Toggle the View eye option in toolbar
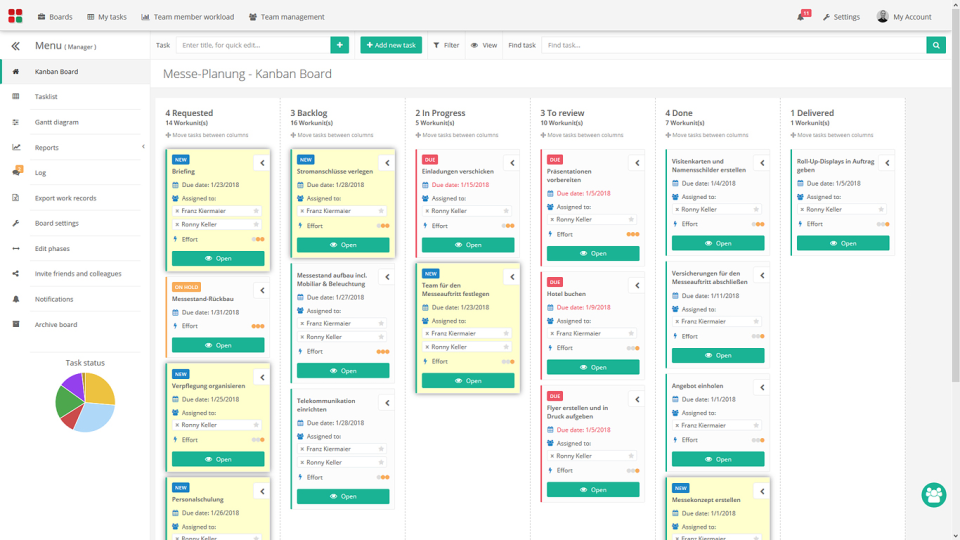The width and height of the screenshot is (960, 540). coord(484,45)
